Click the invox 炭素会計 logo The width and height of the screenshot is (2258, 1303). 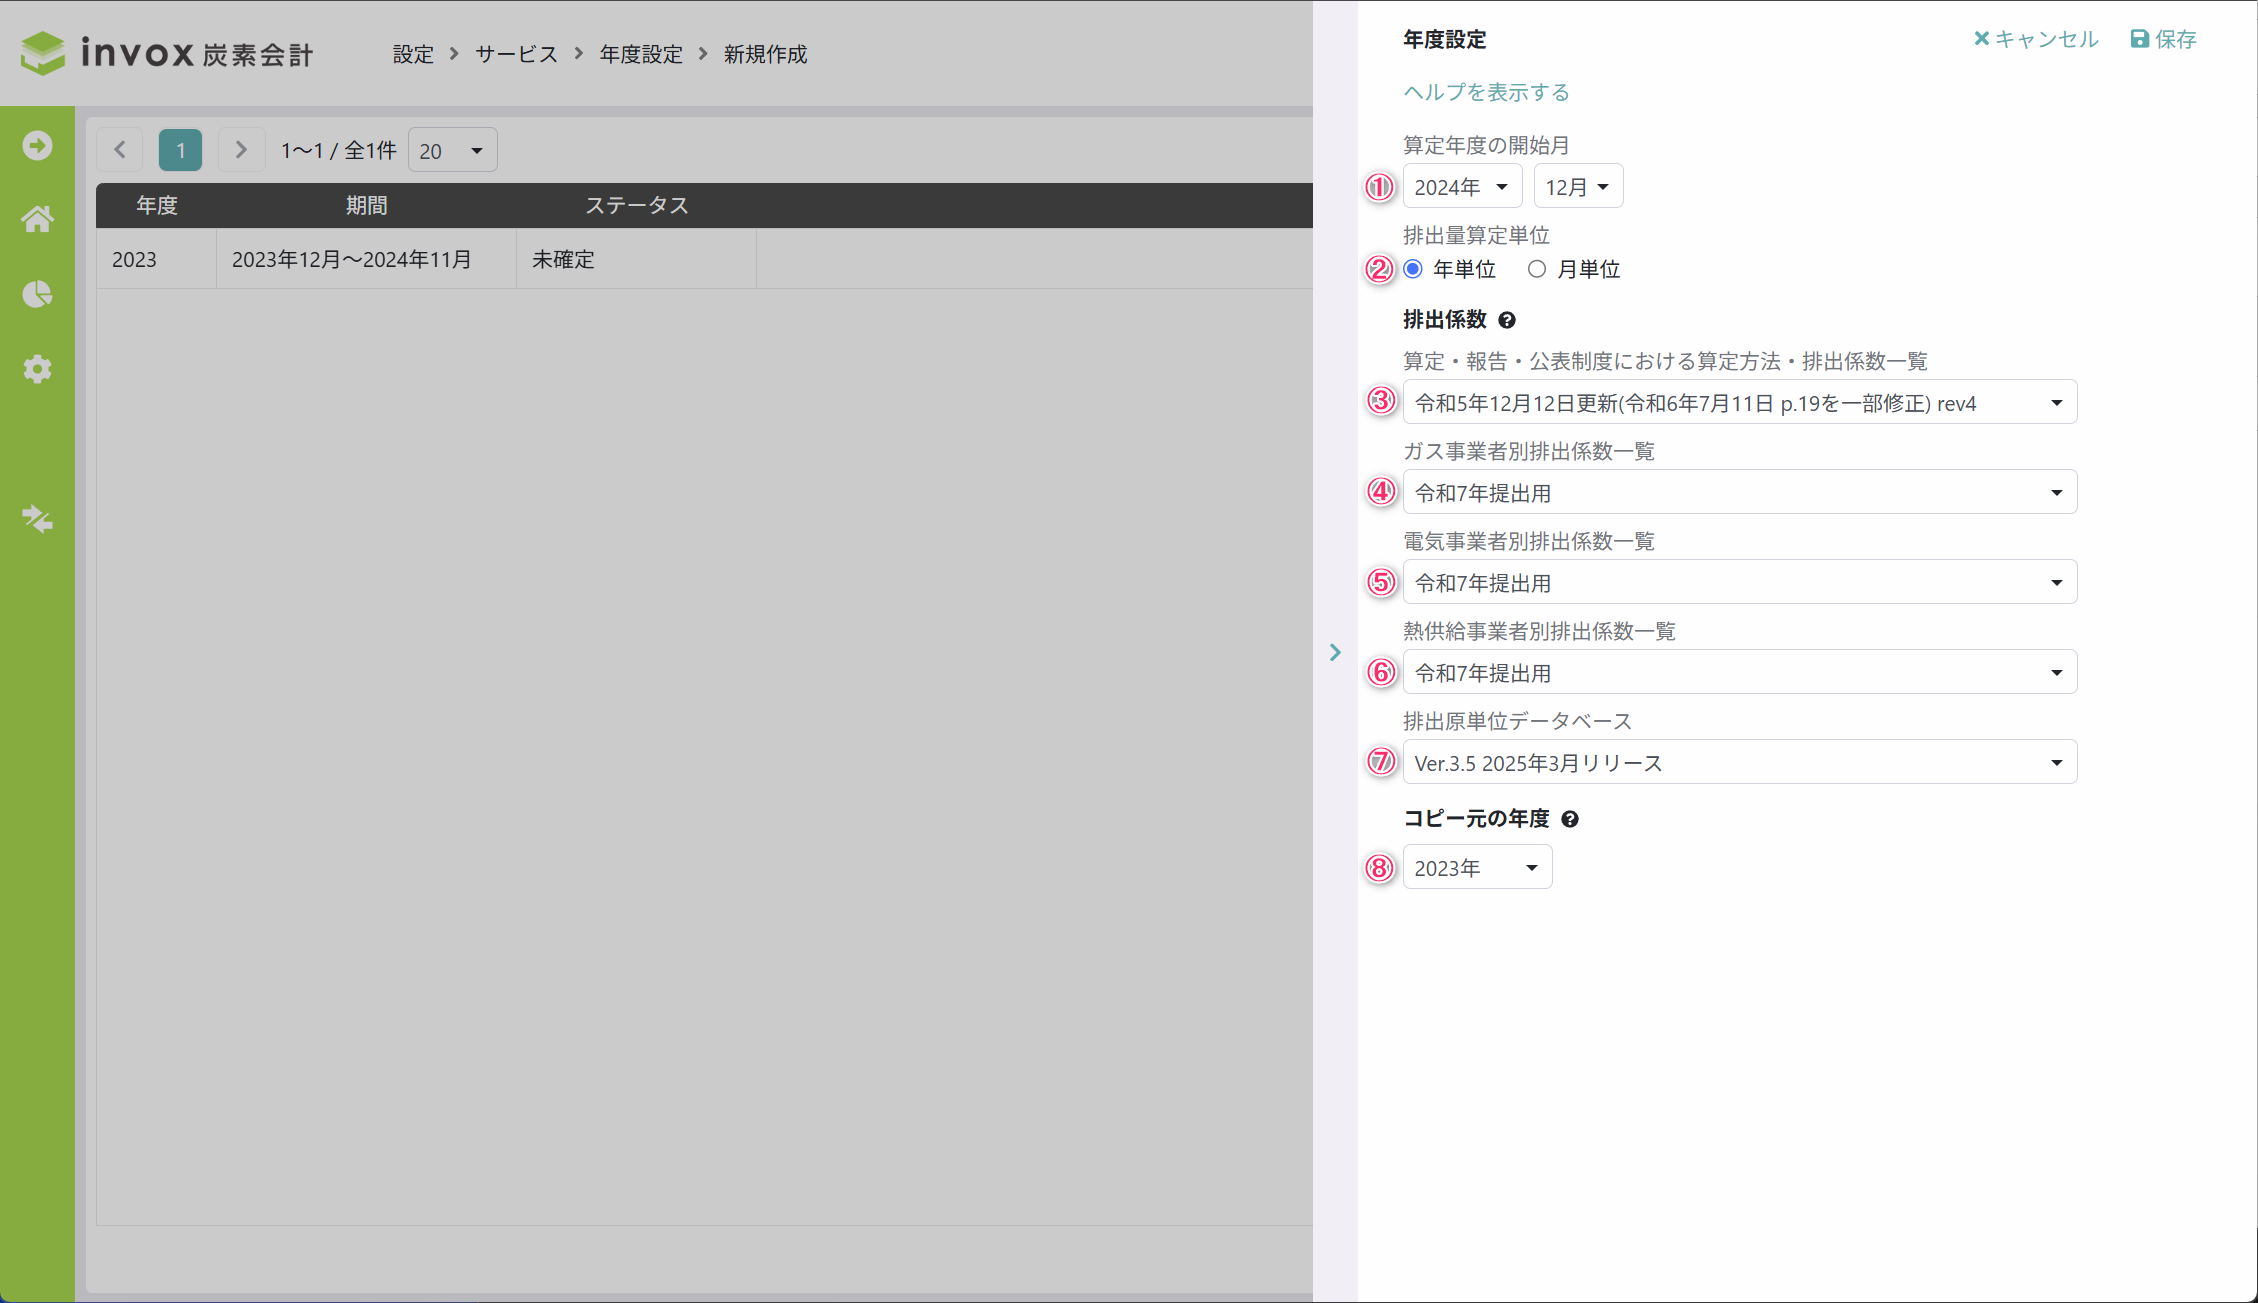click(x=167, y=53)
